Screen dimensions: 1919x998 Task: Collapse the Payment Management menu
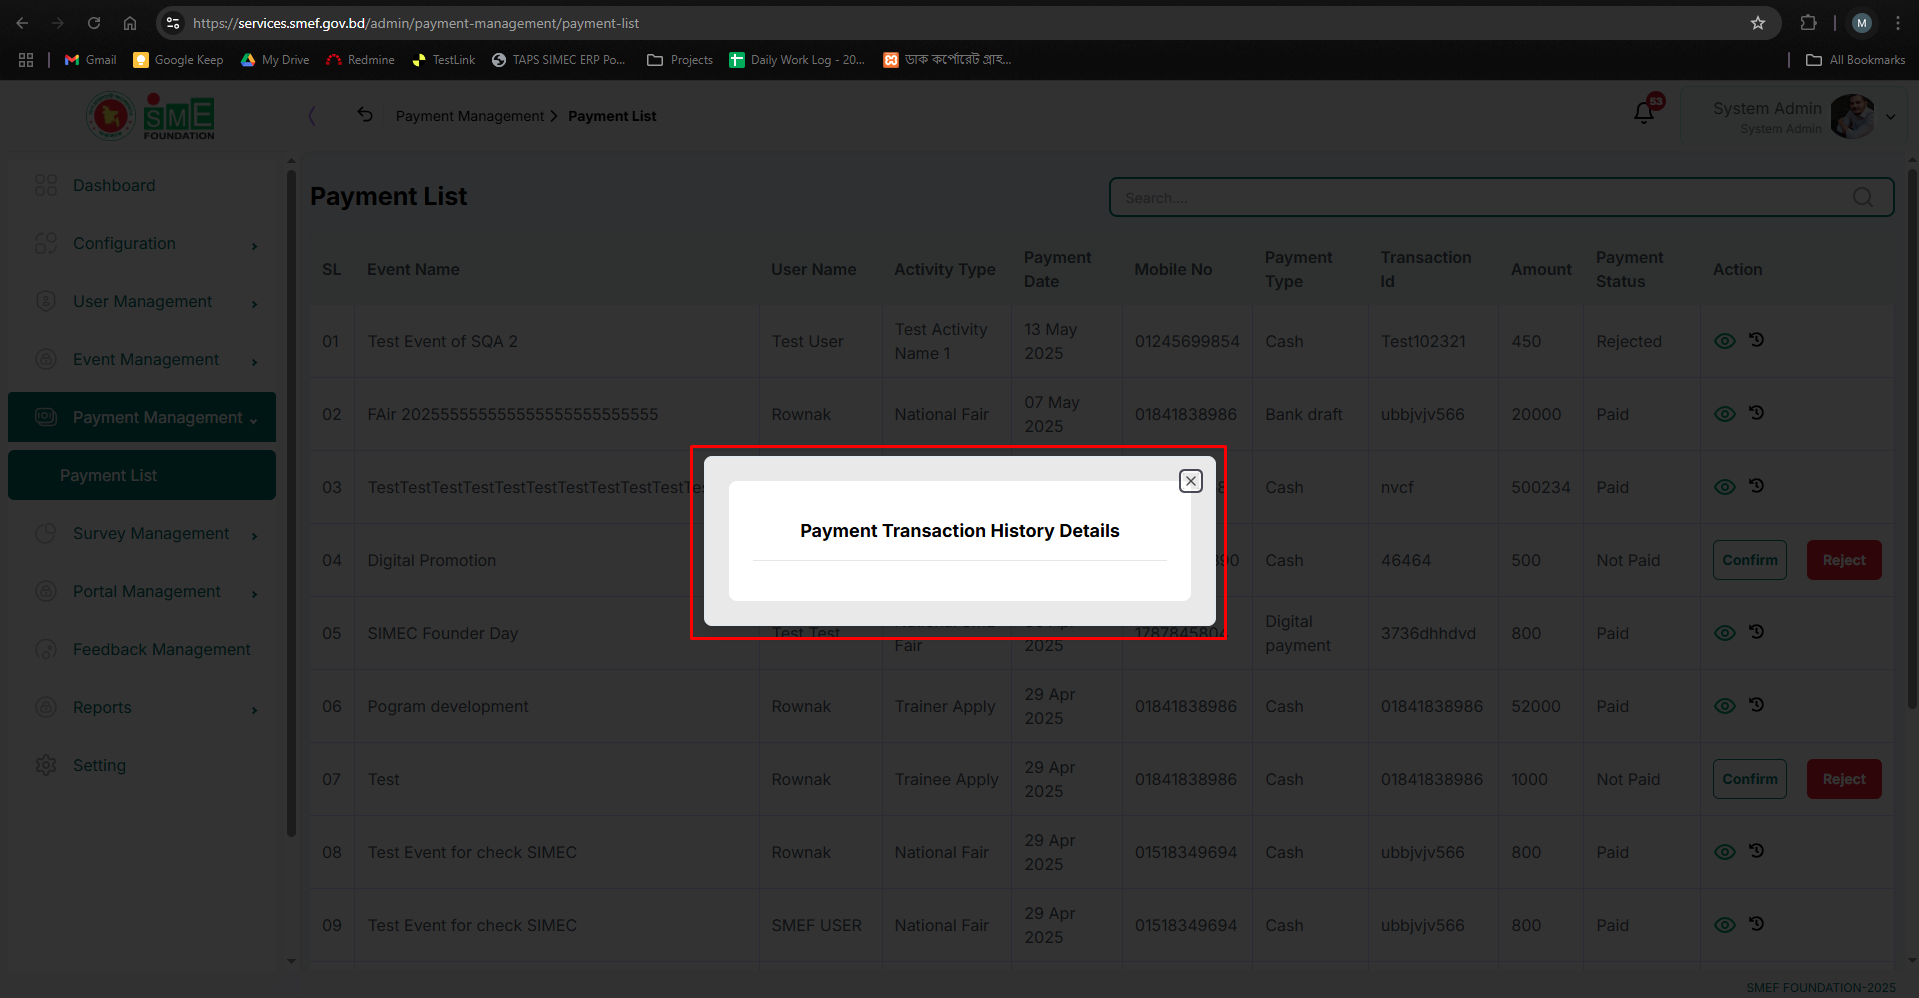click(x=142, y=417)
